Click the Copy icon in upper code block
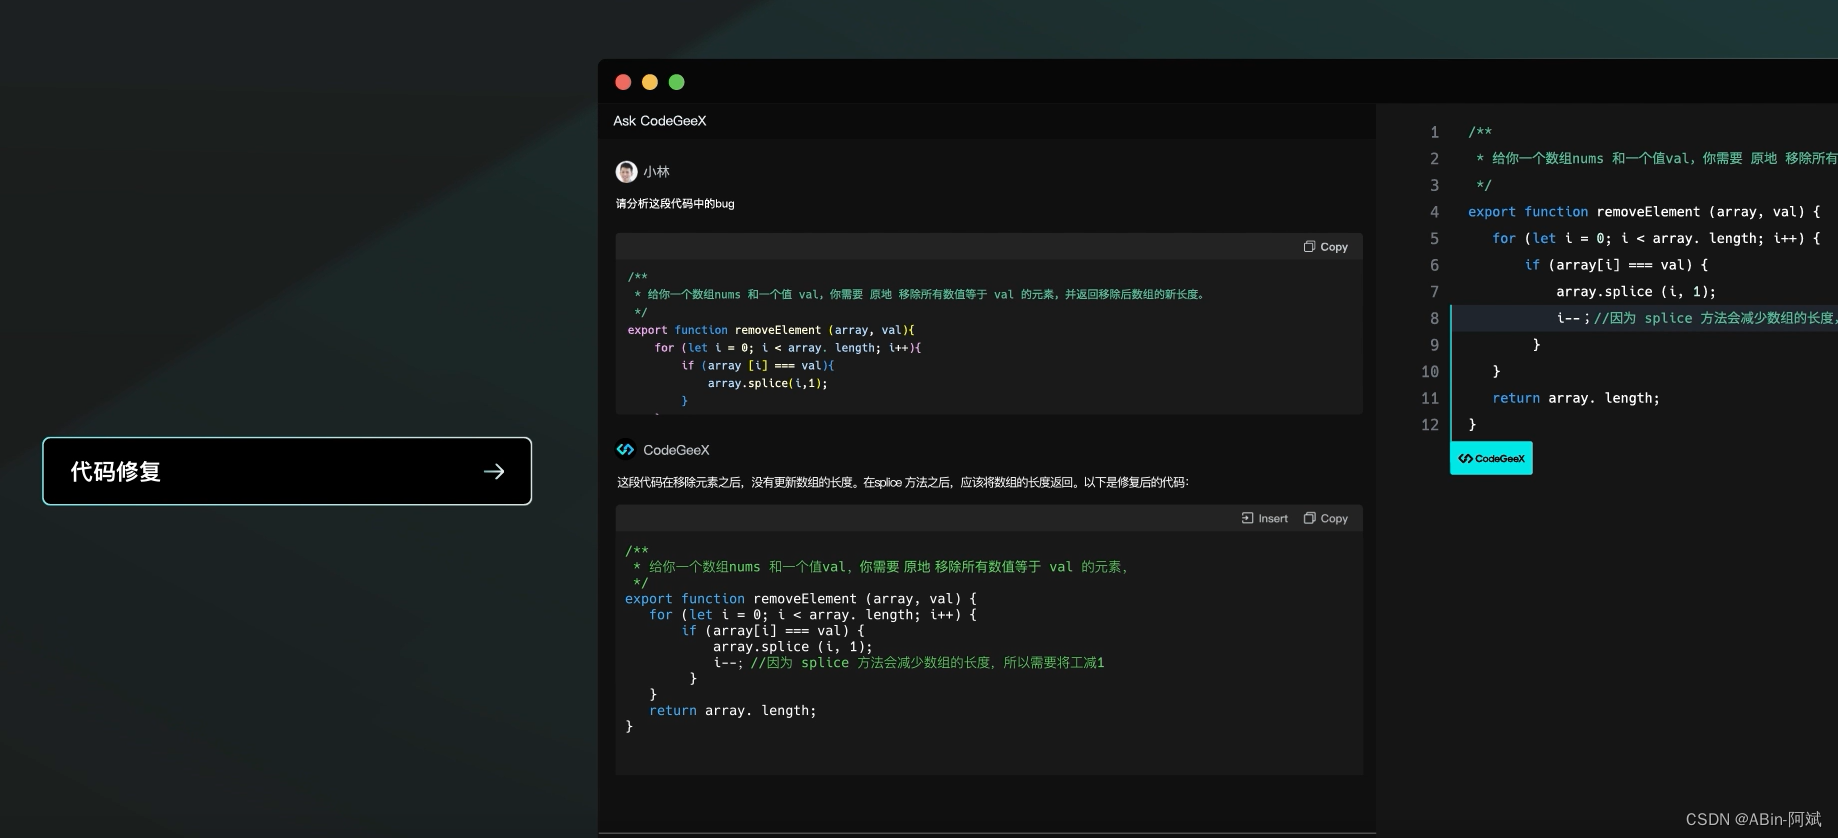This screenshot has height=838, width=1838. pyautogui.click(x=1309, y=247)
